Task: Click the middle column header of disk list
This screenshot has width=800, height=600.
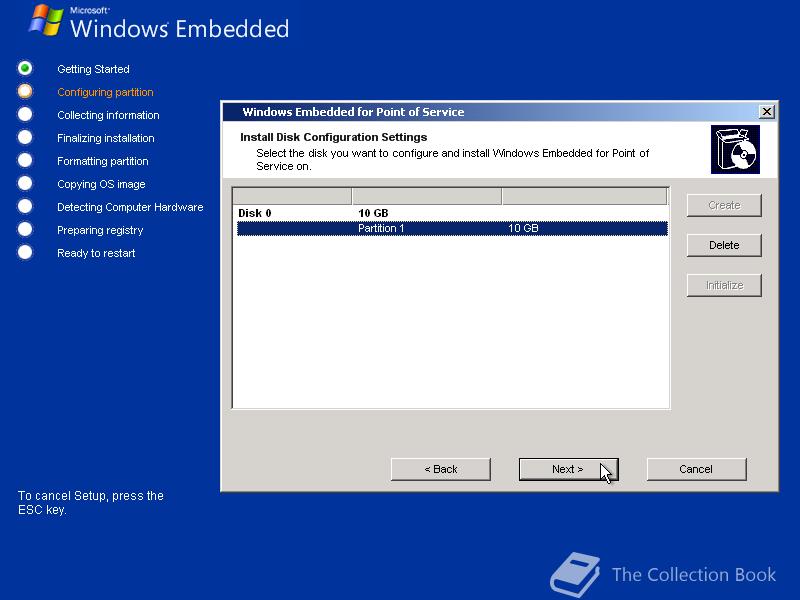Action: click(427, 196)
